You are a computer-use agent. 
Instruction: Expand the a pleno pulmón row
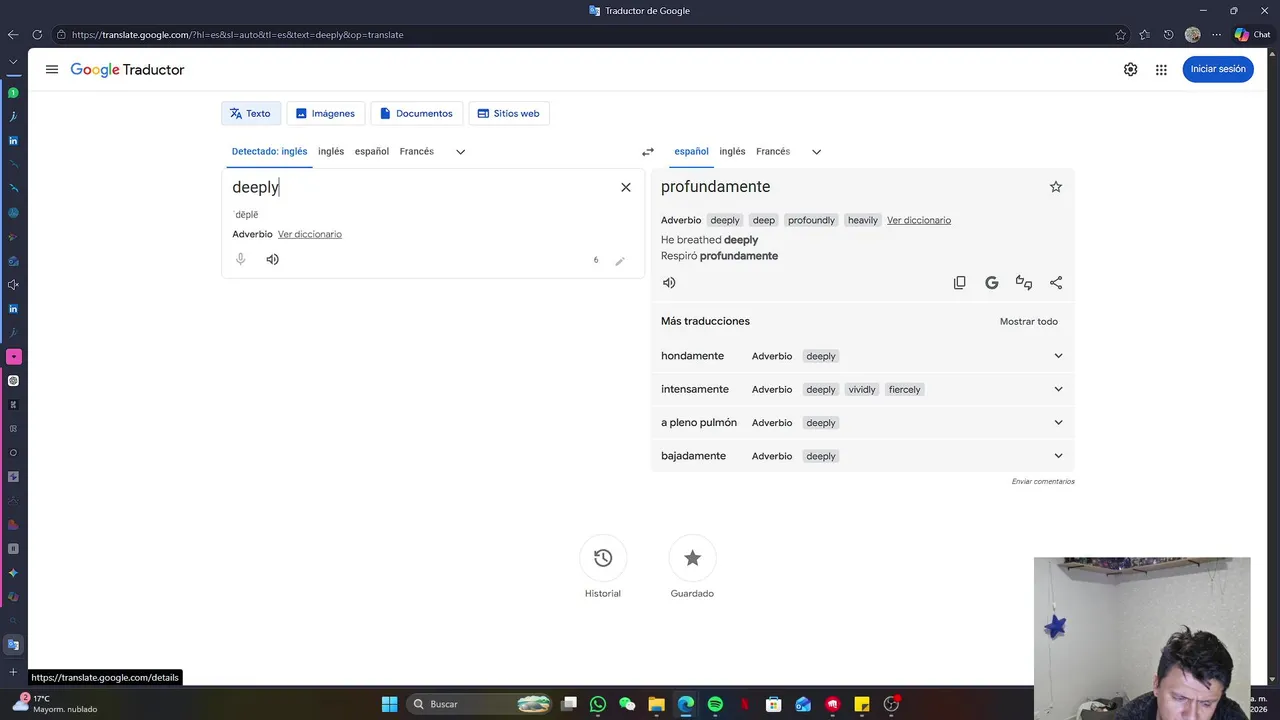[1058, 422]
